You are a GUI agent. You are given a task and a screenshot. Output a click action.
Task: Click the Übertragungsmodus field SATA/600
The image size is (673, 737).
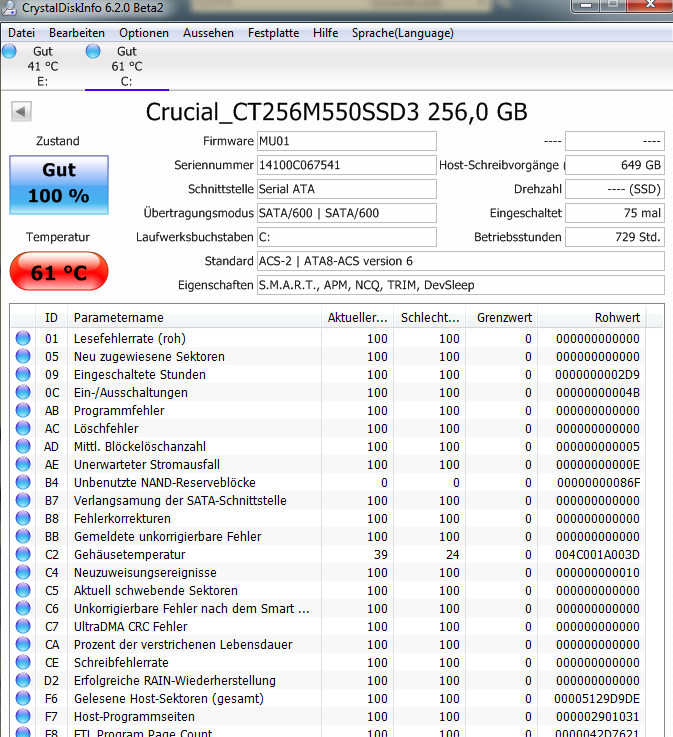point(347,213)
